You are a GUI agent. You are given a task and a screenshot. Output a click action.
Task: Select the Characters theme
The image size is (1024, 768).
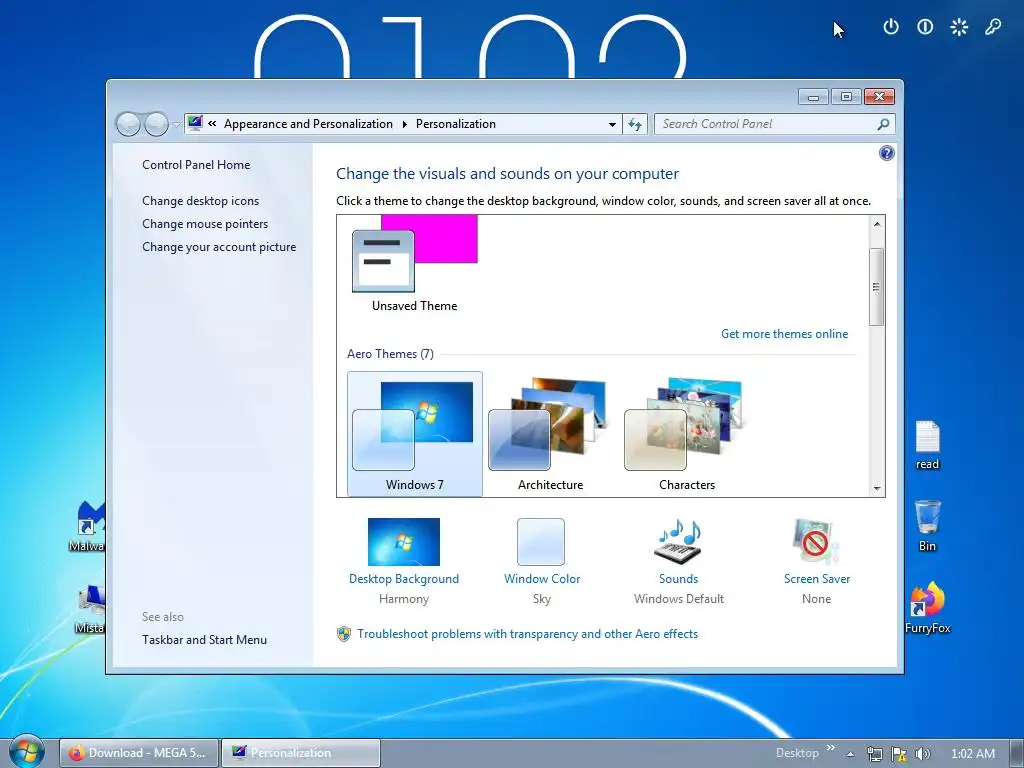(686, 434)
